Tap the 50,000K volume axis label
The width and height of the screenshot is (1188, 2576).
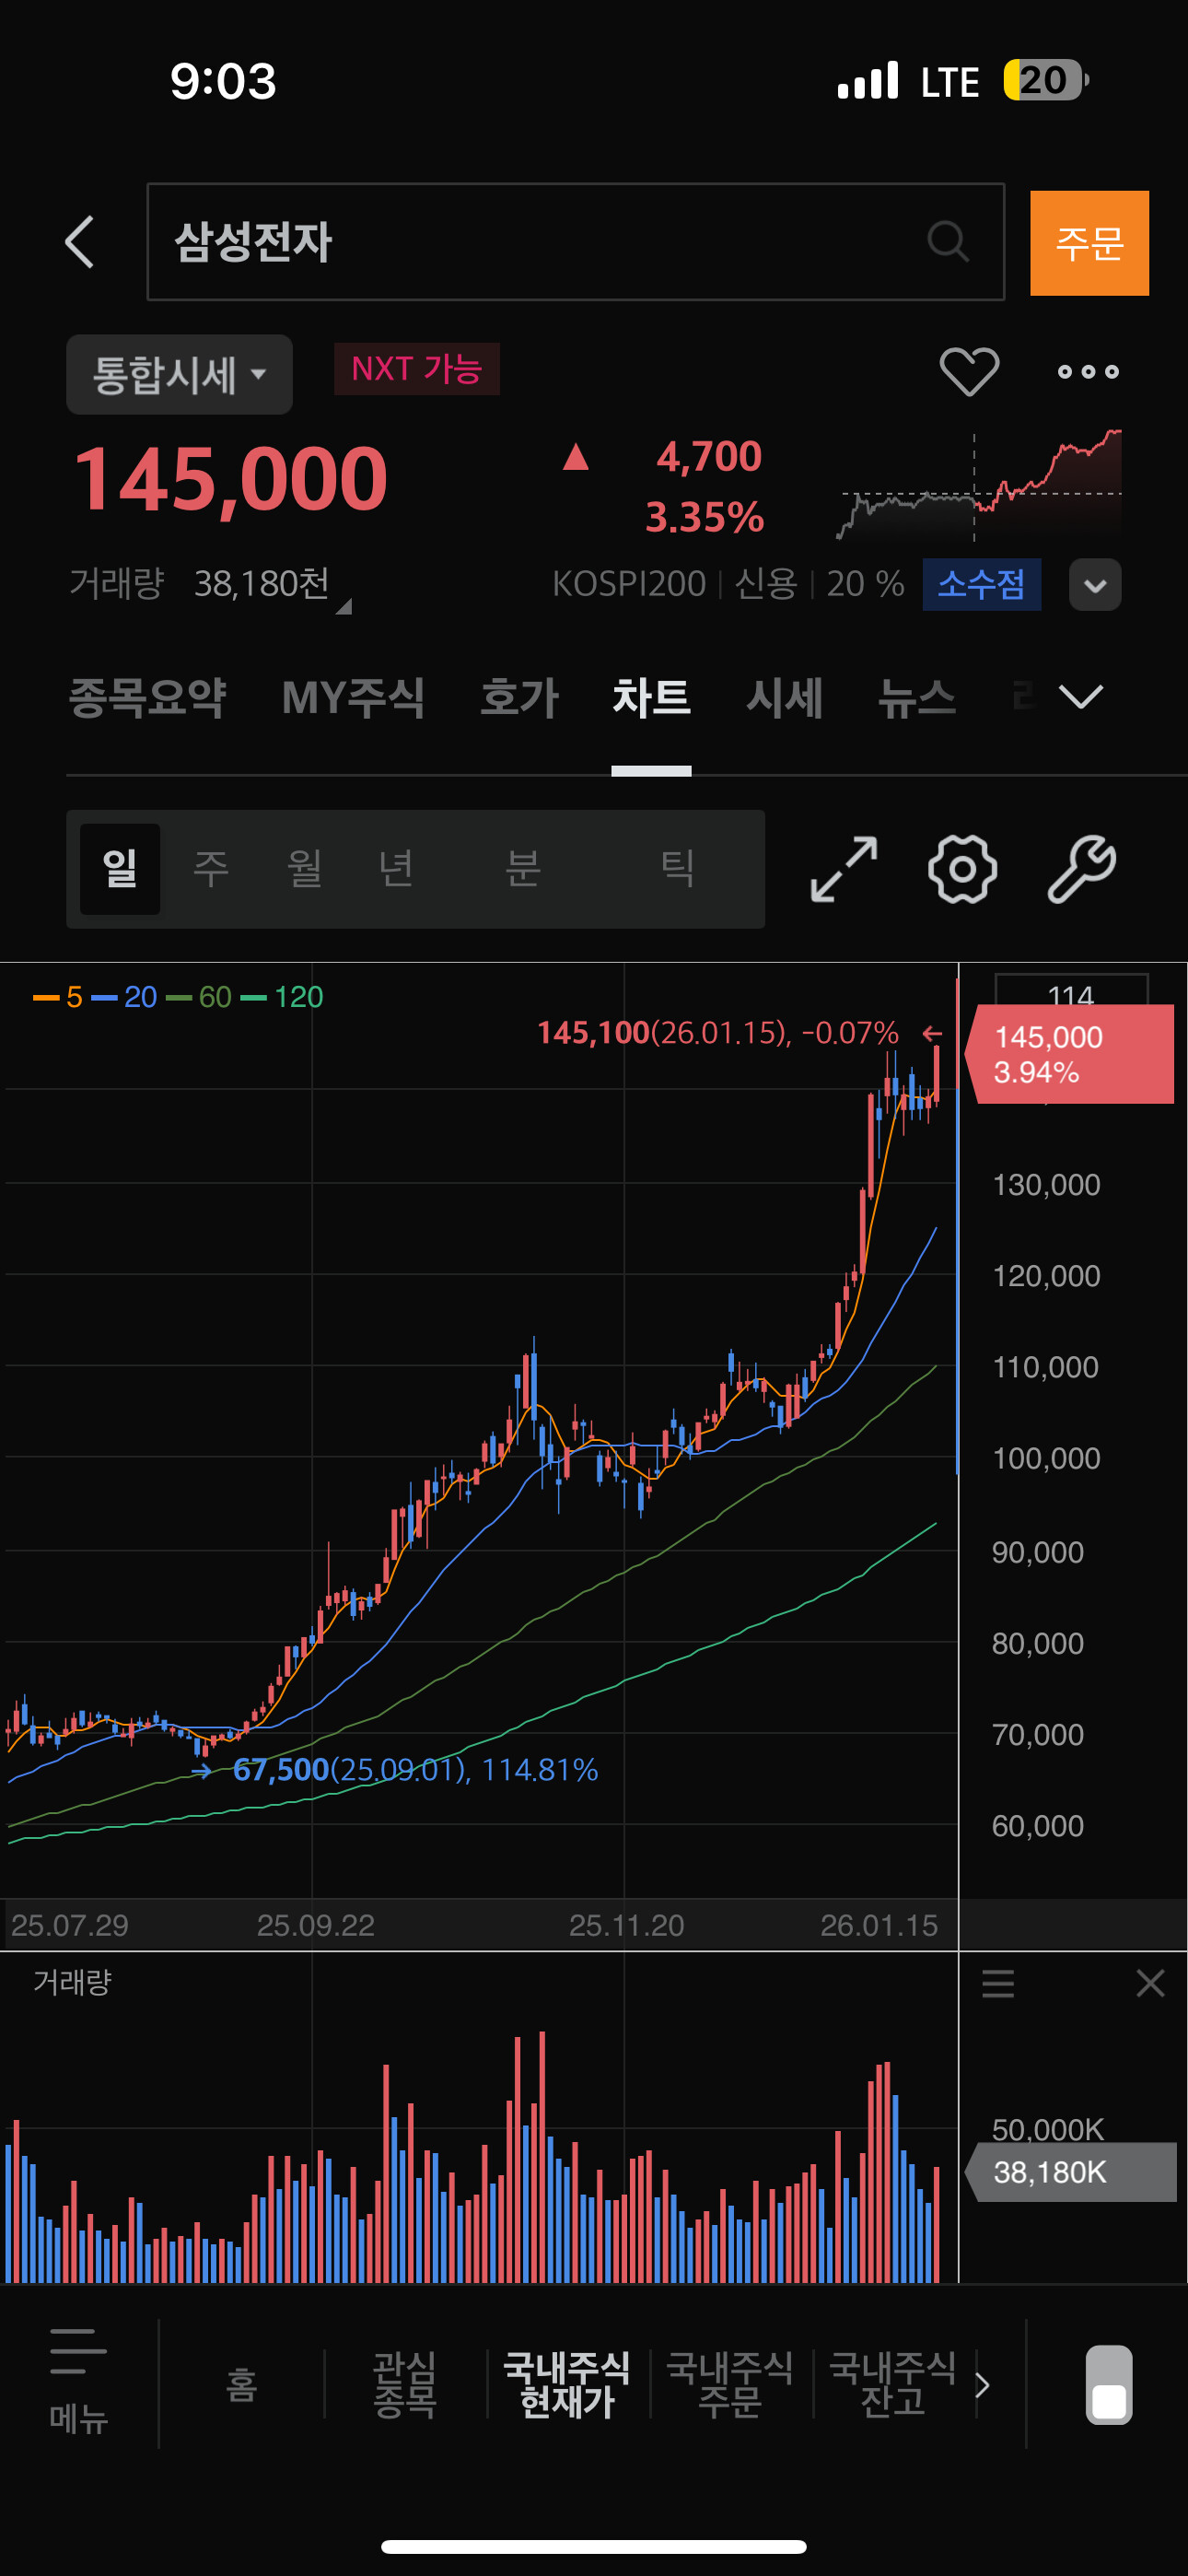[1048, 2128]
